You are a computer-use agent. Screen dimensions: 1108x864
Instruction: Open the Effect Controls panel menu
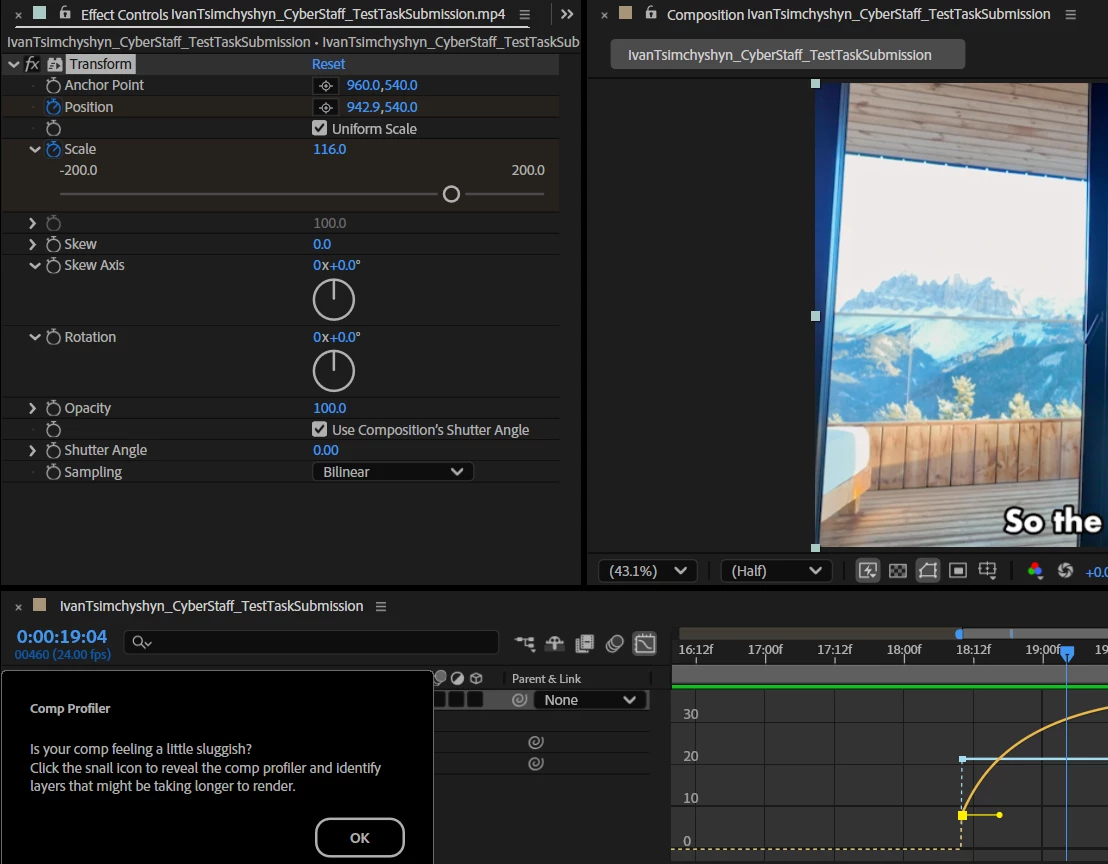pos(524,14)
